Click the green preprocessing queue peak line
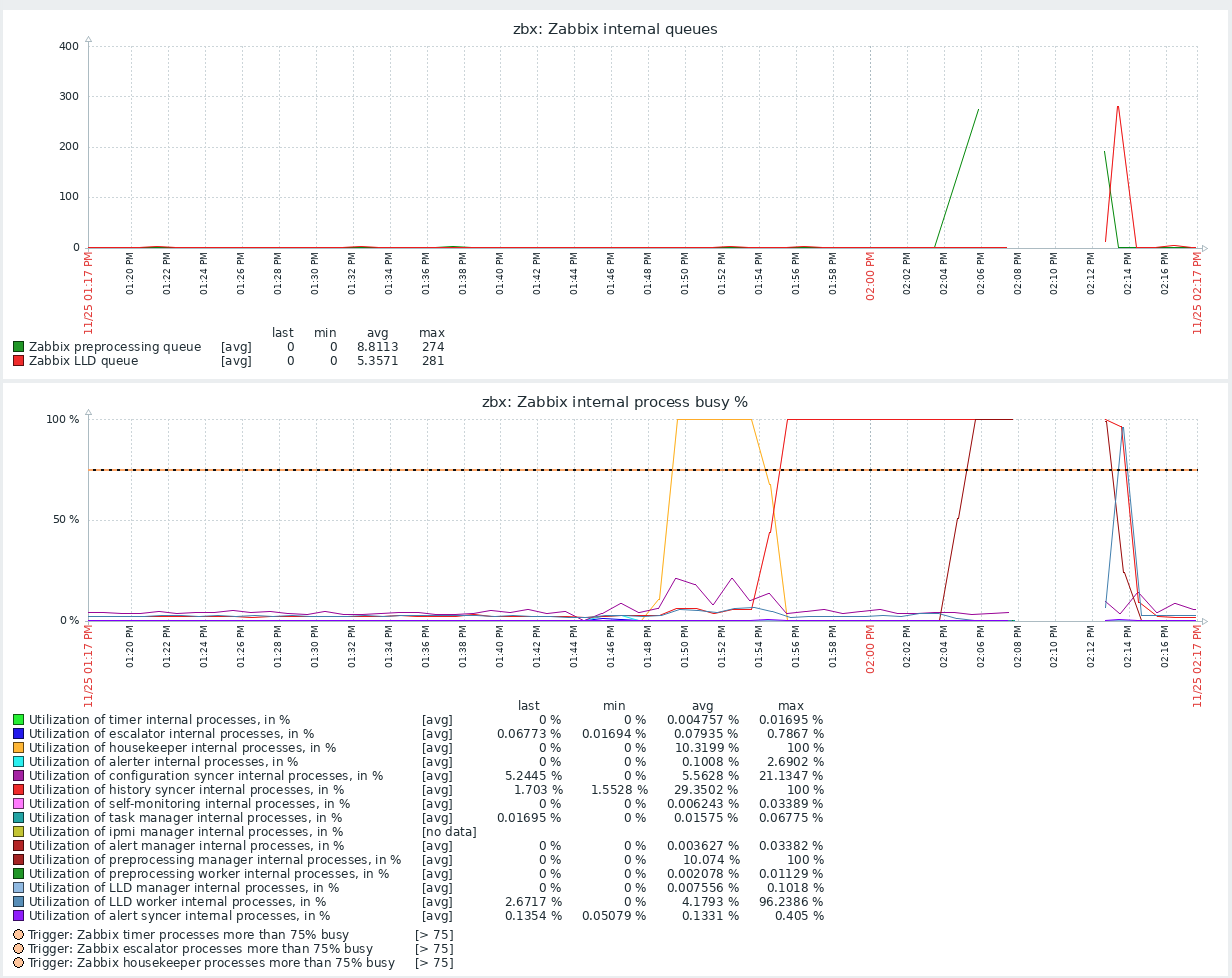 click(x=977, y=111)
